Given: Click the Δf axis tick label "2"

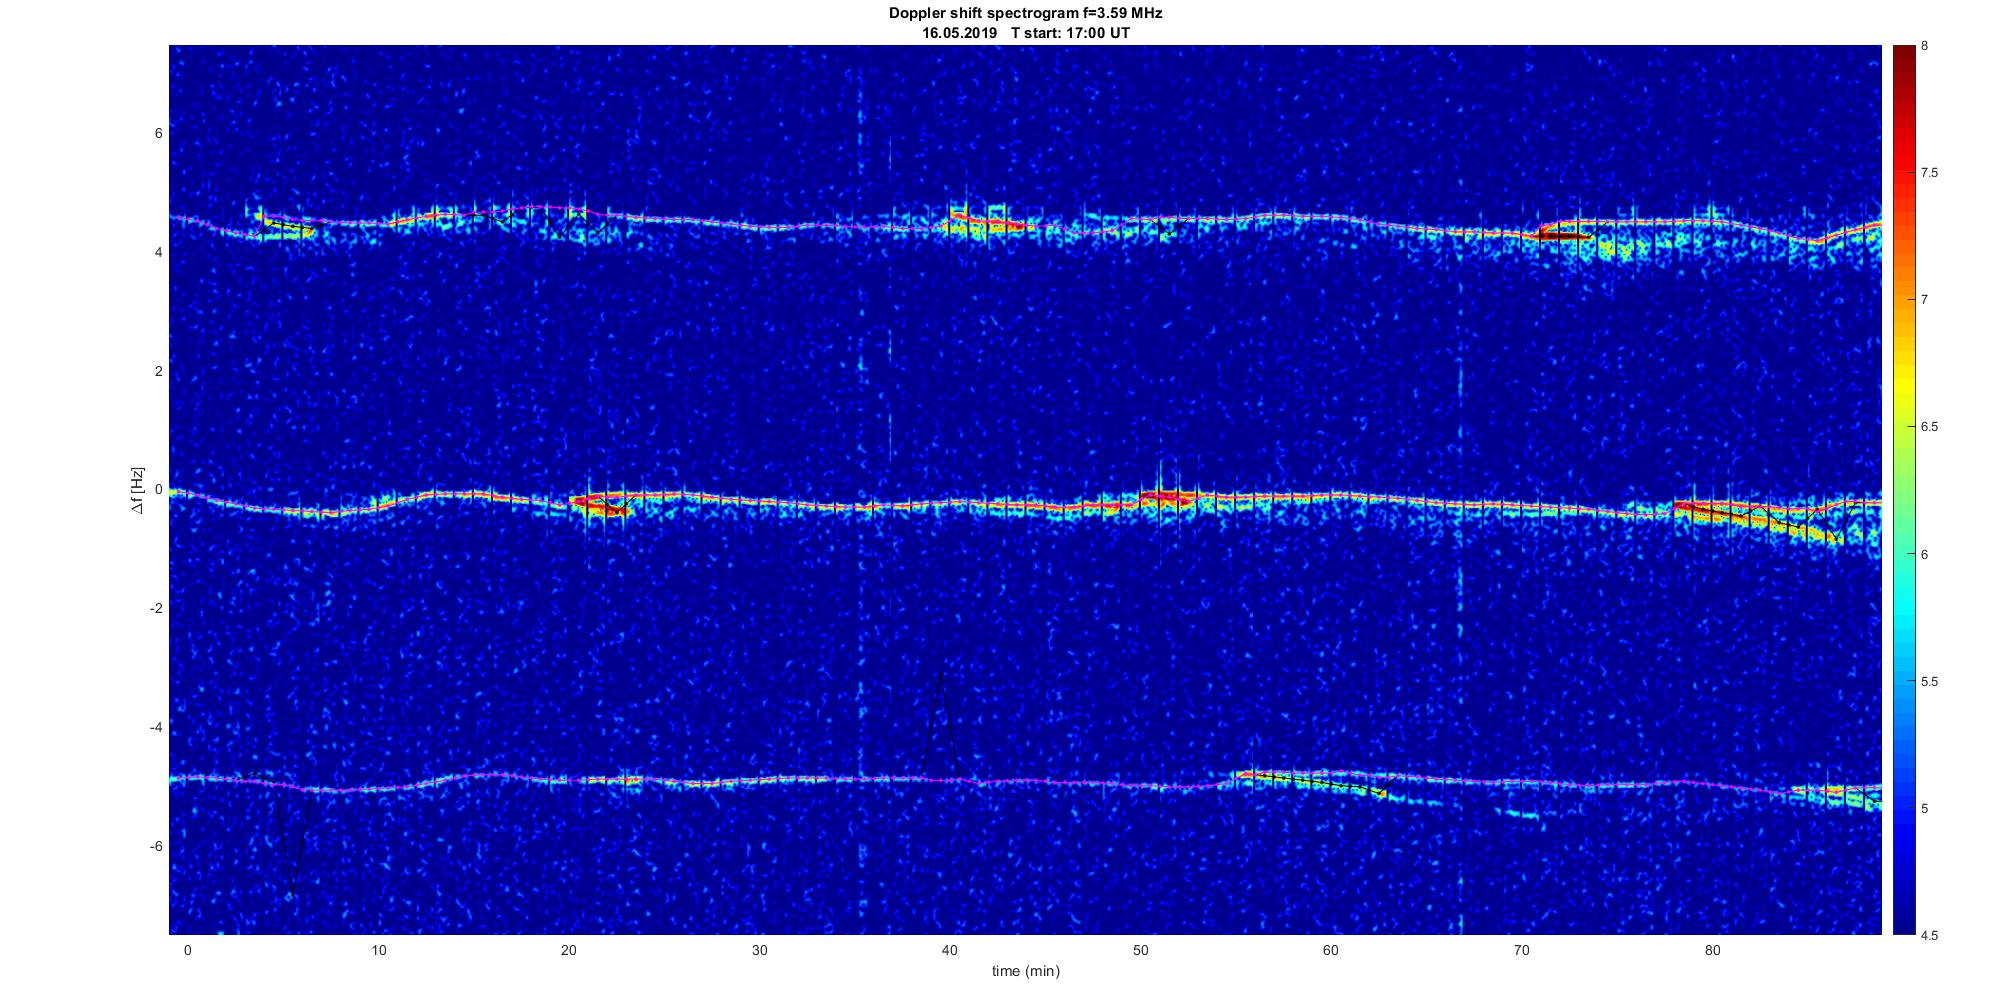Looking at the screenshot, I should click(x=158, y=371).
